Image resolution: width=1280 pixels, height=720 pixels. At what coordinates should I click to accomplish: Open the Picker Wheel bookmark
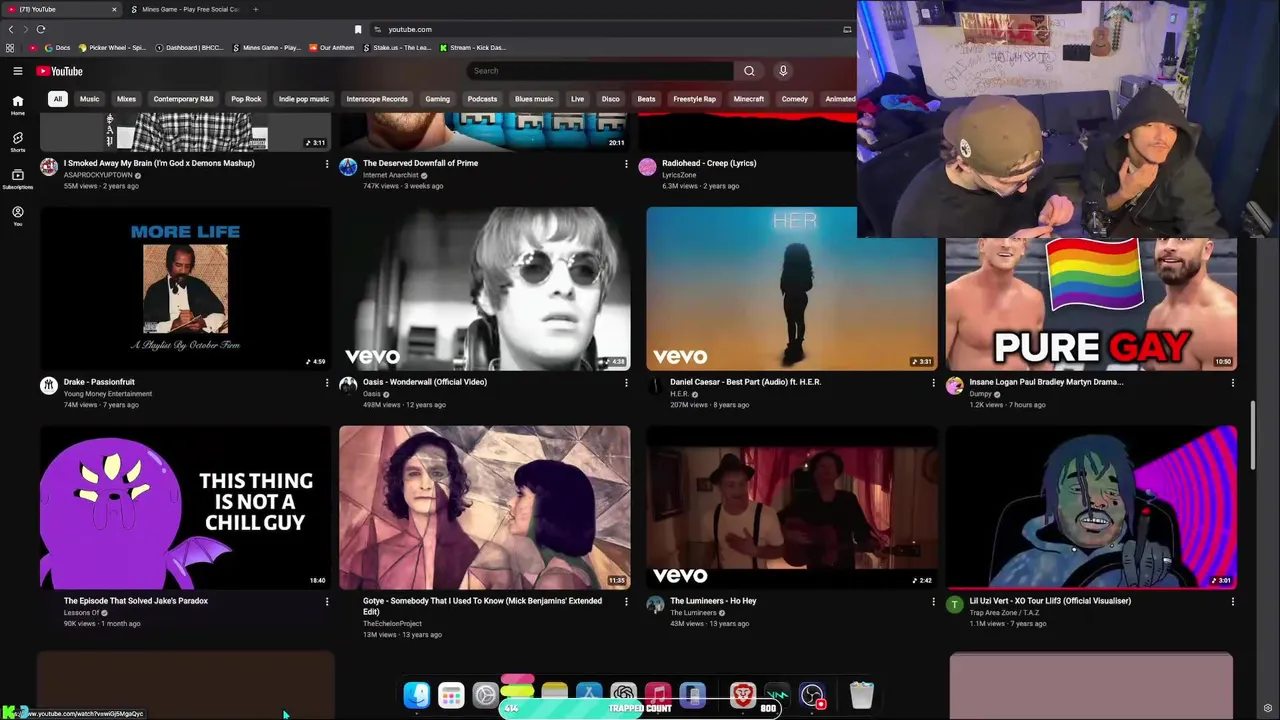coord(112,47)
